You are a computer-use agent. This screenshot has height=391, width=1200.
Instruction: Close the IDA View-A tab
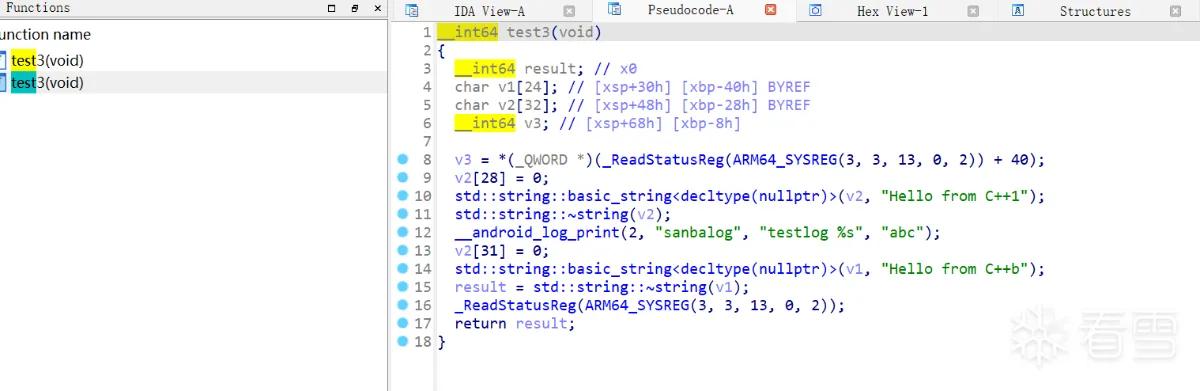[569, 11]
